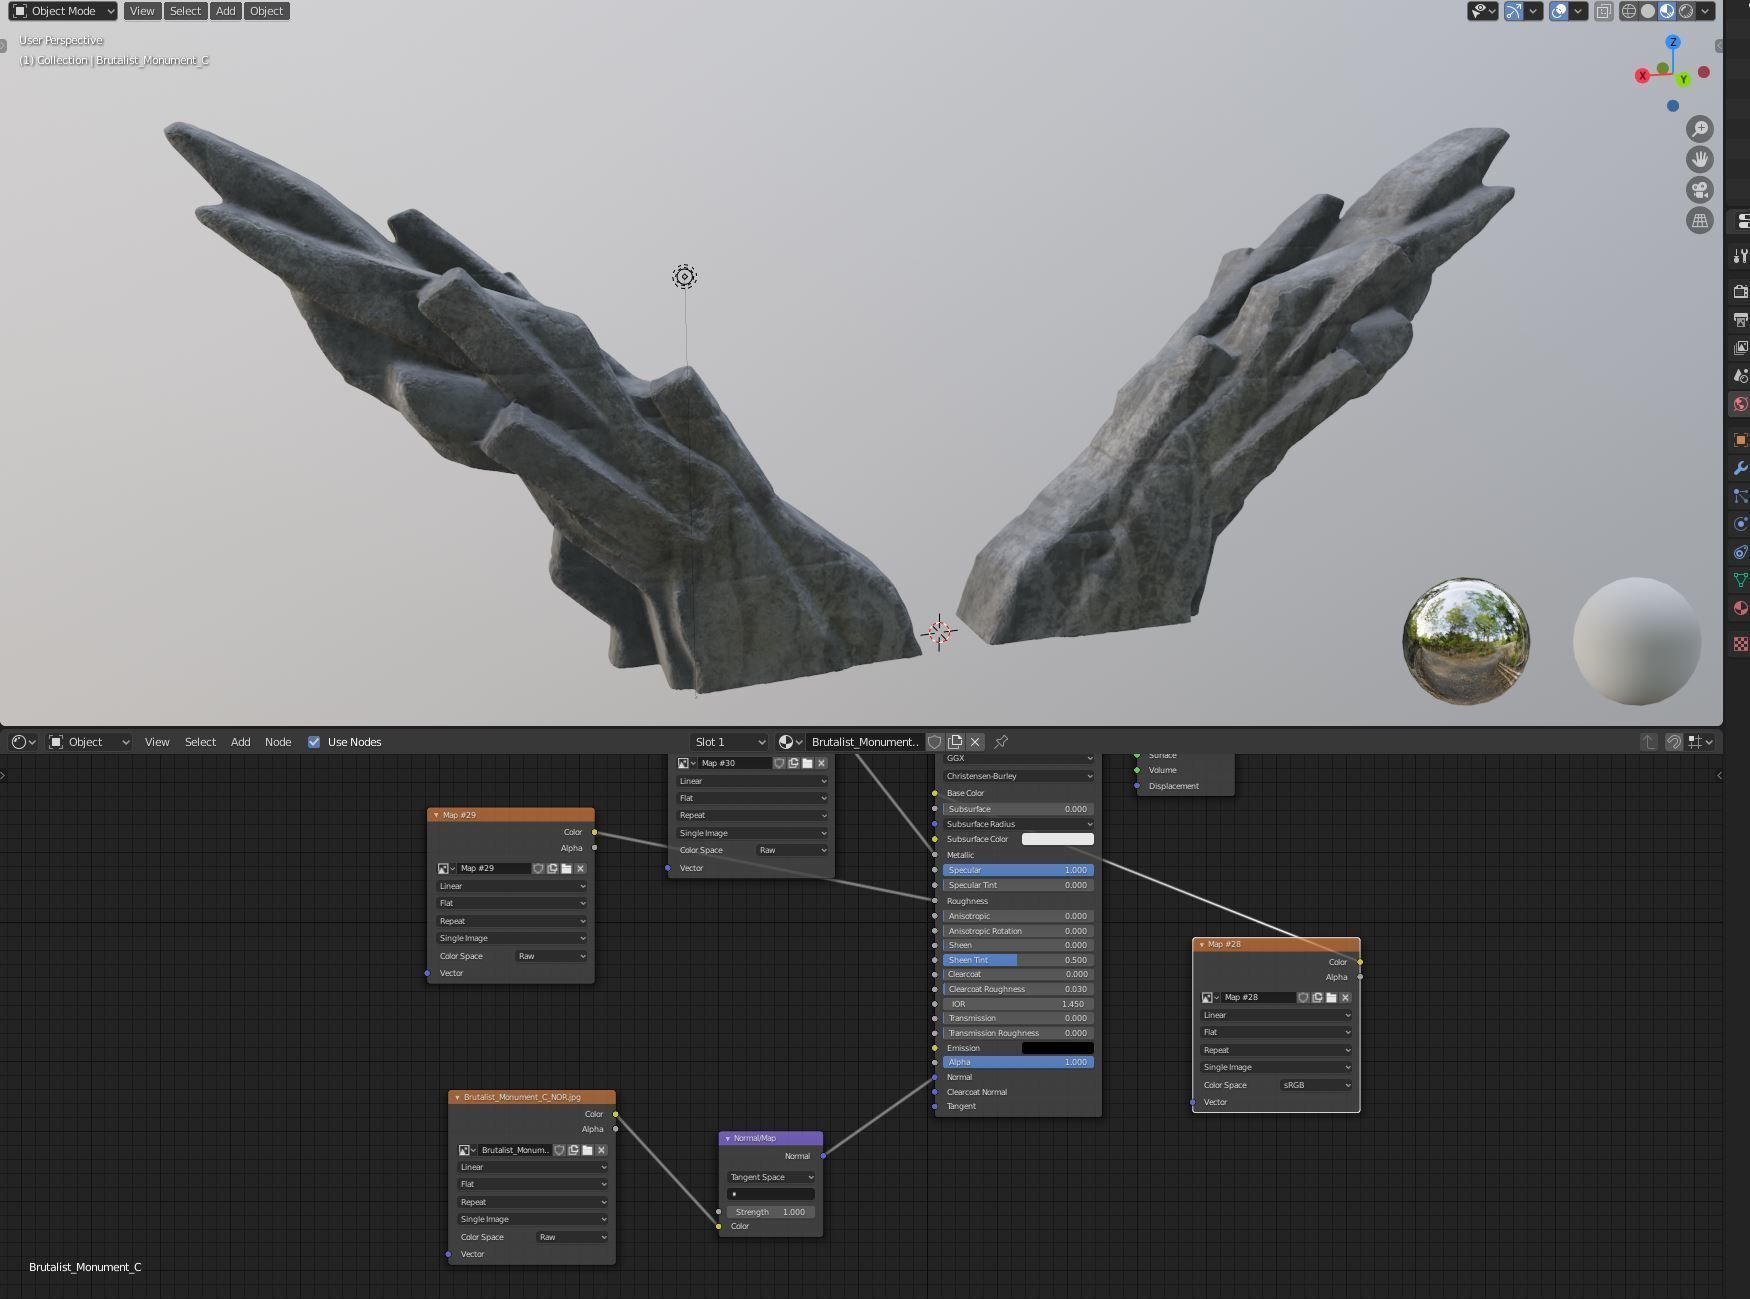Open the material browse sphere dropdown
The height and width of the screenshot is (1299, 1750).
pos(790,742)
